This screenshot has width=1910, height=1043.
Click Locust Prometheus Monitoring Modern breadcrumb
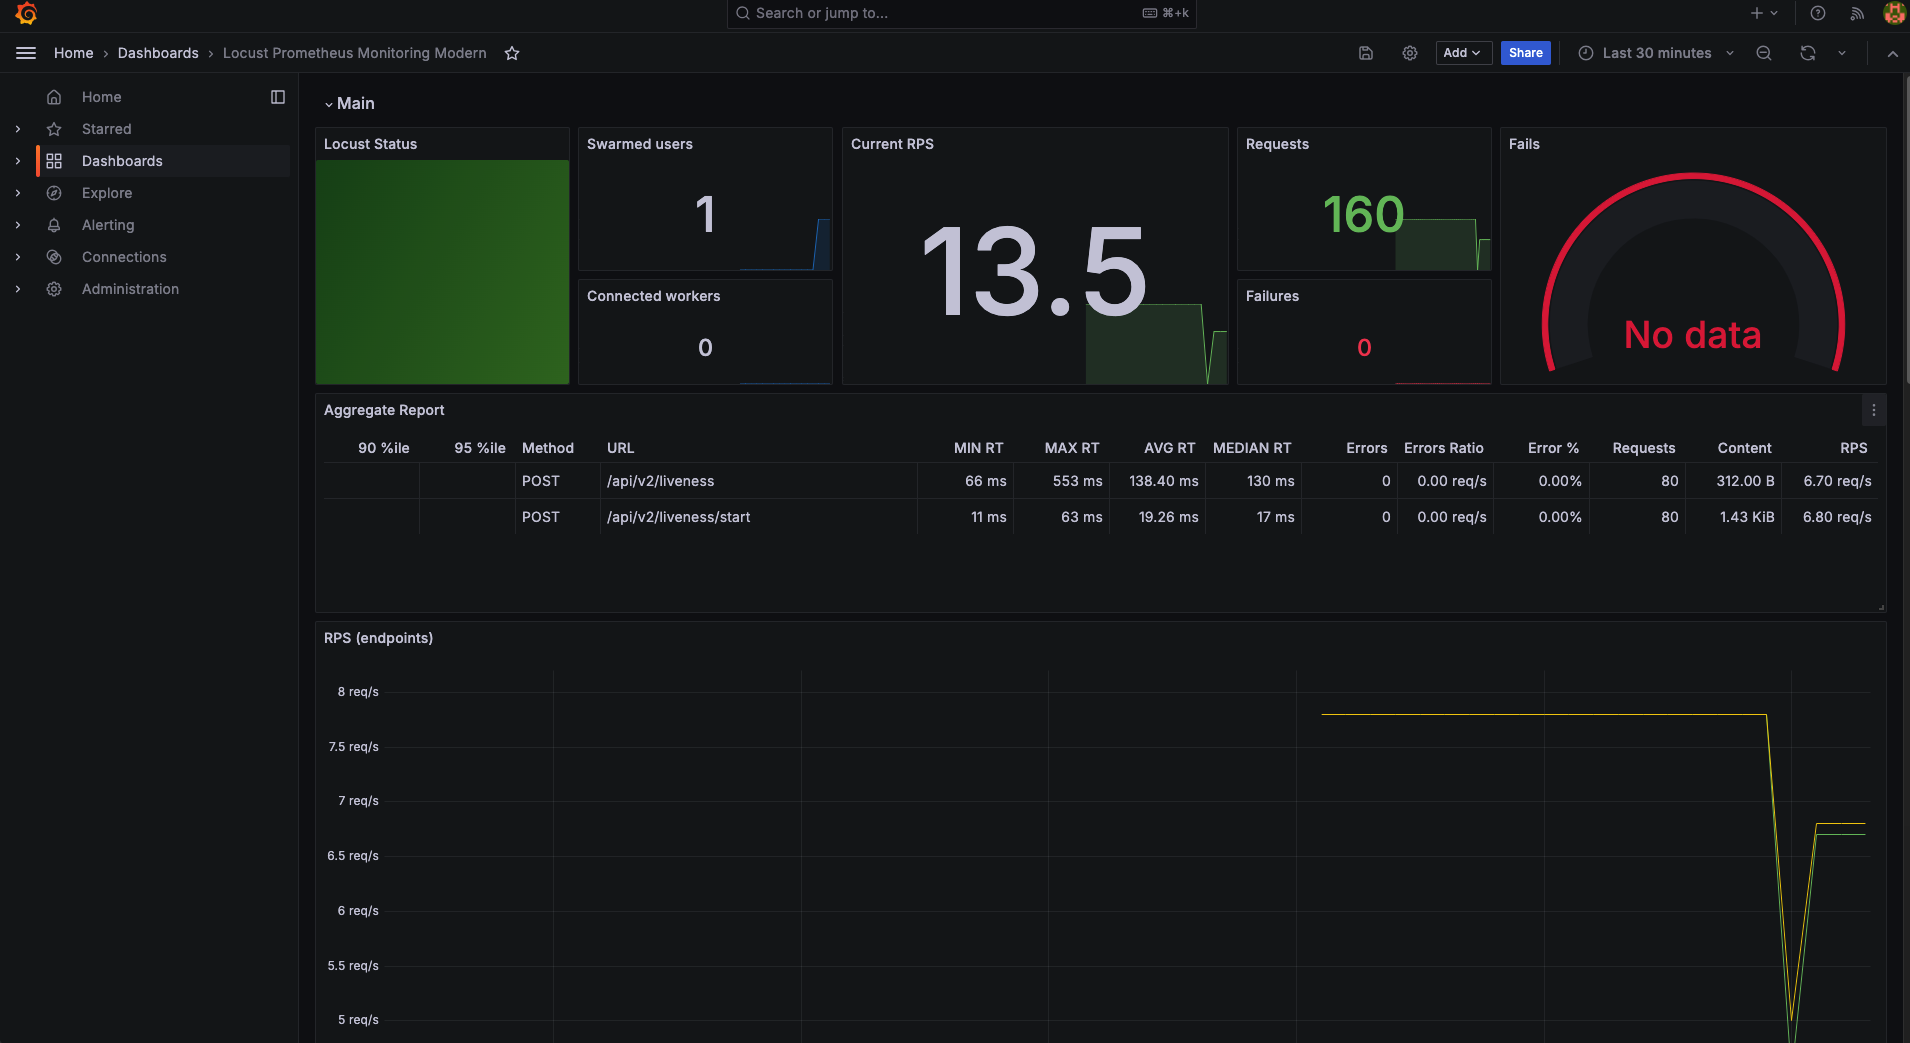point(355,53)
